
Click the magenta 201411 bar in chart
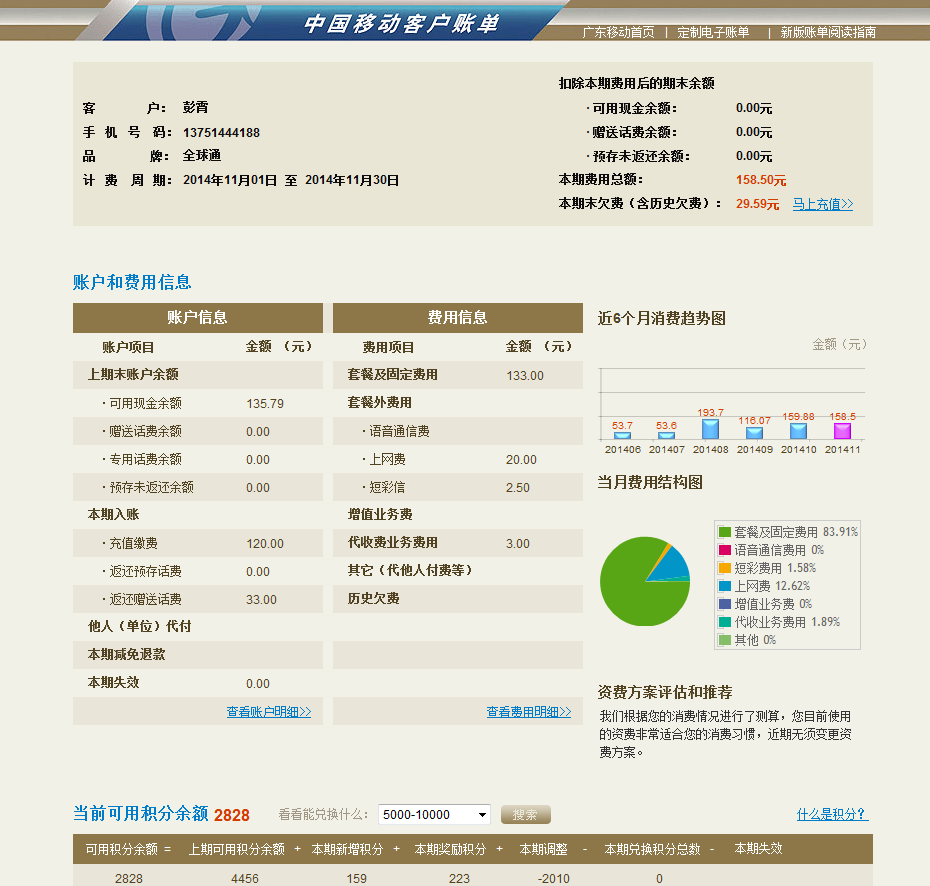click(x=842, y=431)
